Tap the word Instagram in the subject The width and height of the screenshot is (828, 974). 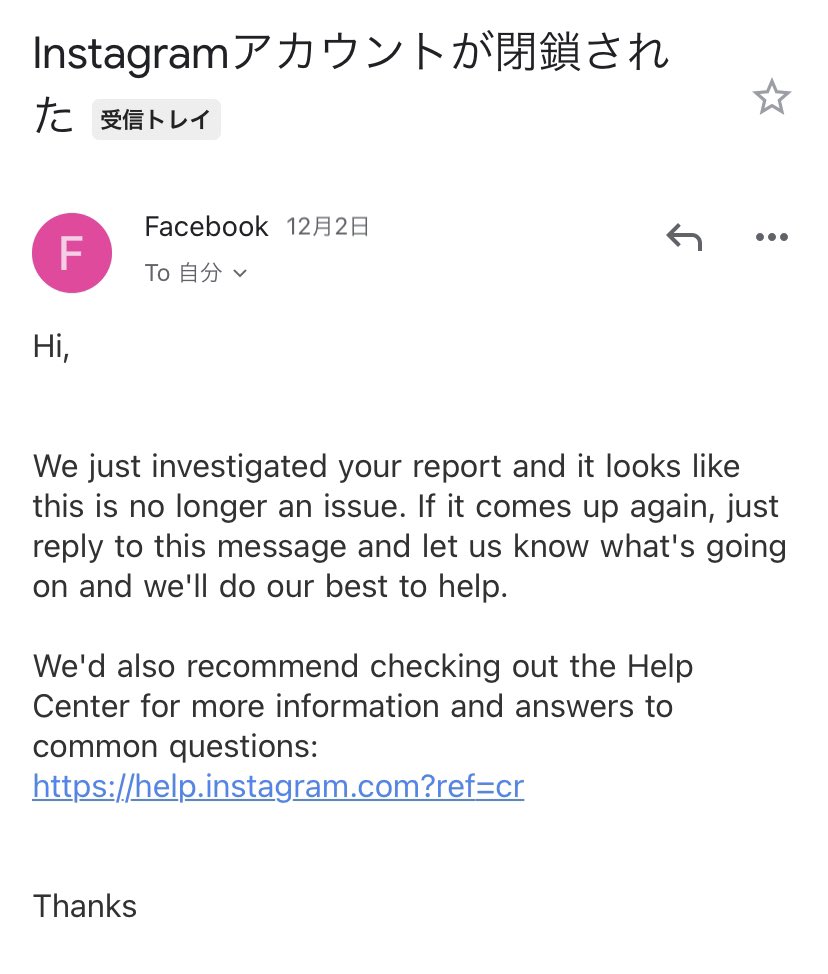(131, 55)
